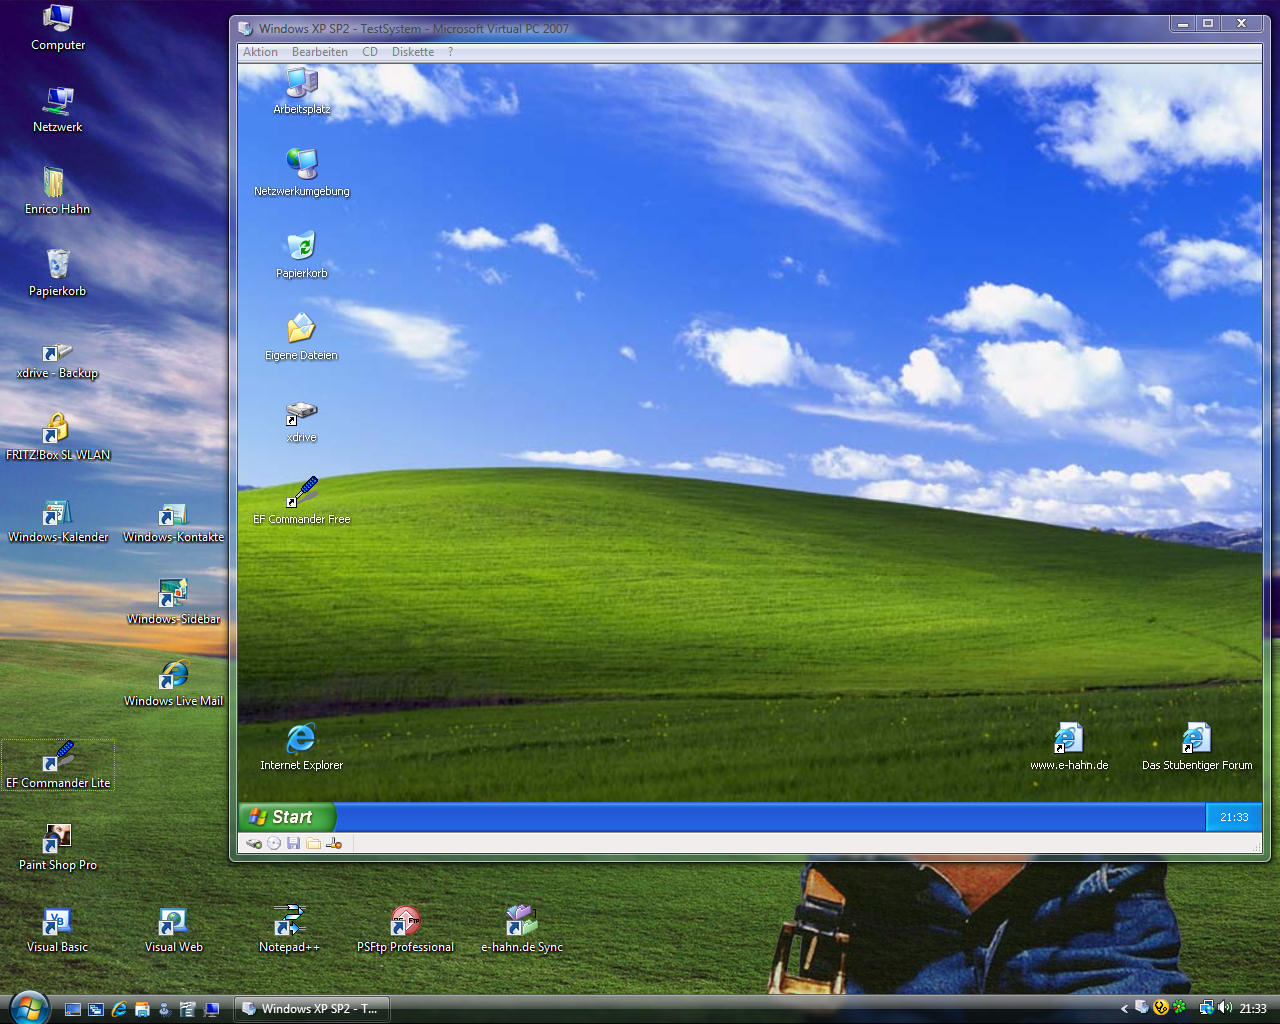Click the floppy disk icon in Virtual PC status bar
1280x1024 pixels.
coord(293,843)
